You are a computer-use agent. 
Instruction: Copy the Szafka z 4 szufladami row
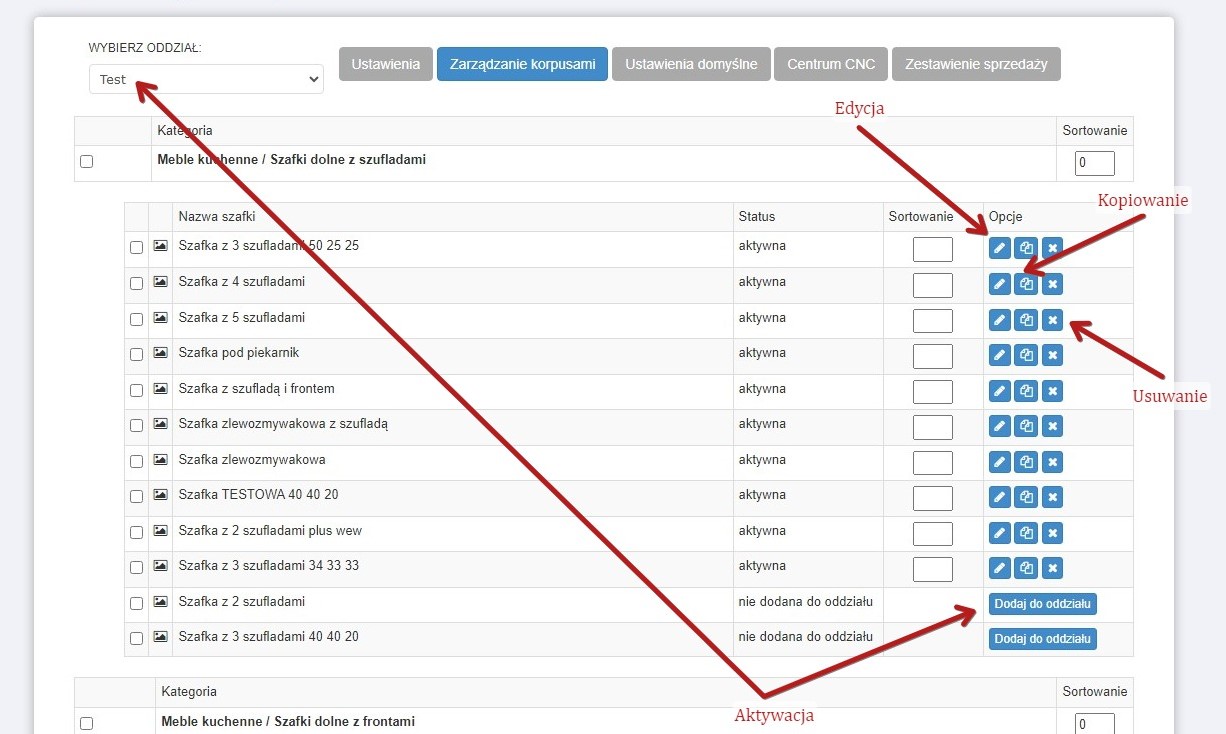coord(1026,284)
